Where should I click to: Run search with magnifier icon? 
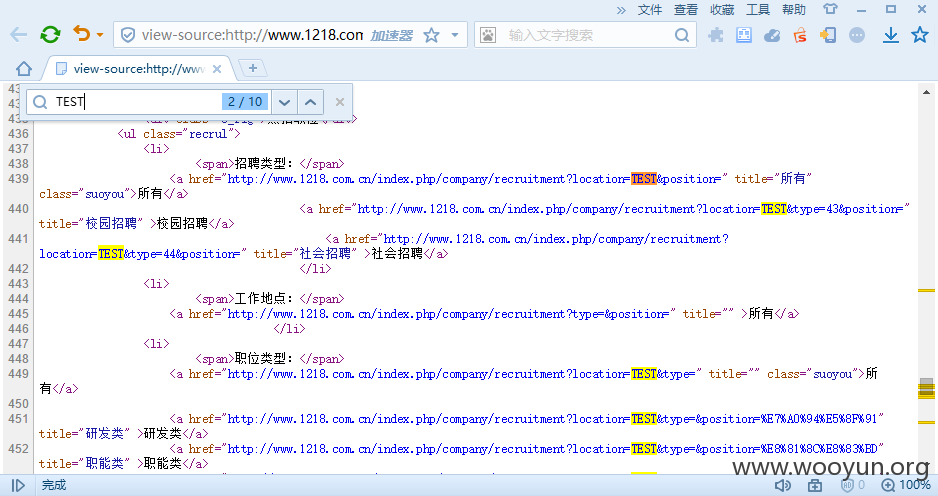[x=682, y=35]
